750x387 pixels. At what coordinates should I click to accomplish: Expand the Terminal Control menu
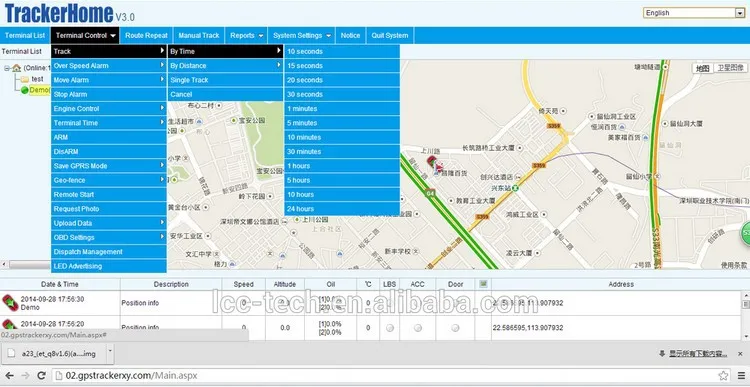click(85, 35)
